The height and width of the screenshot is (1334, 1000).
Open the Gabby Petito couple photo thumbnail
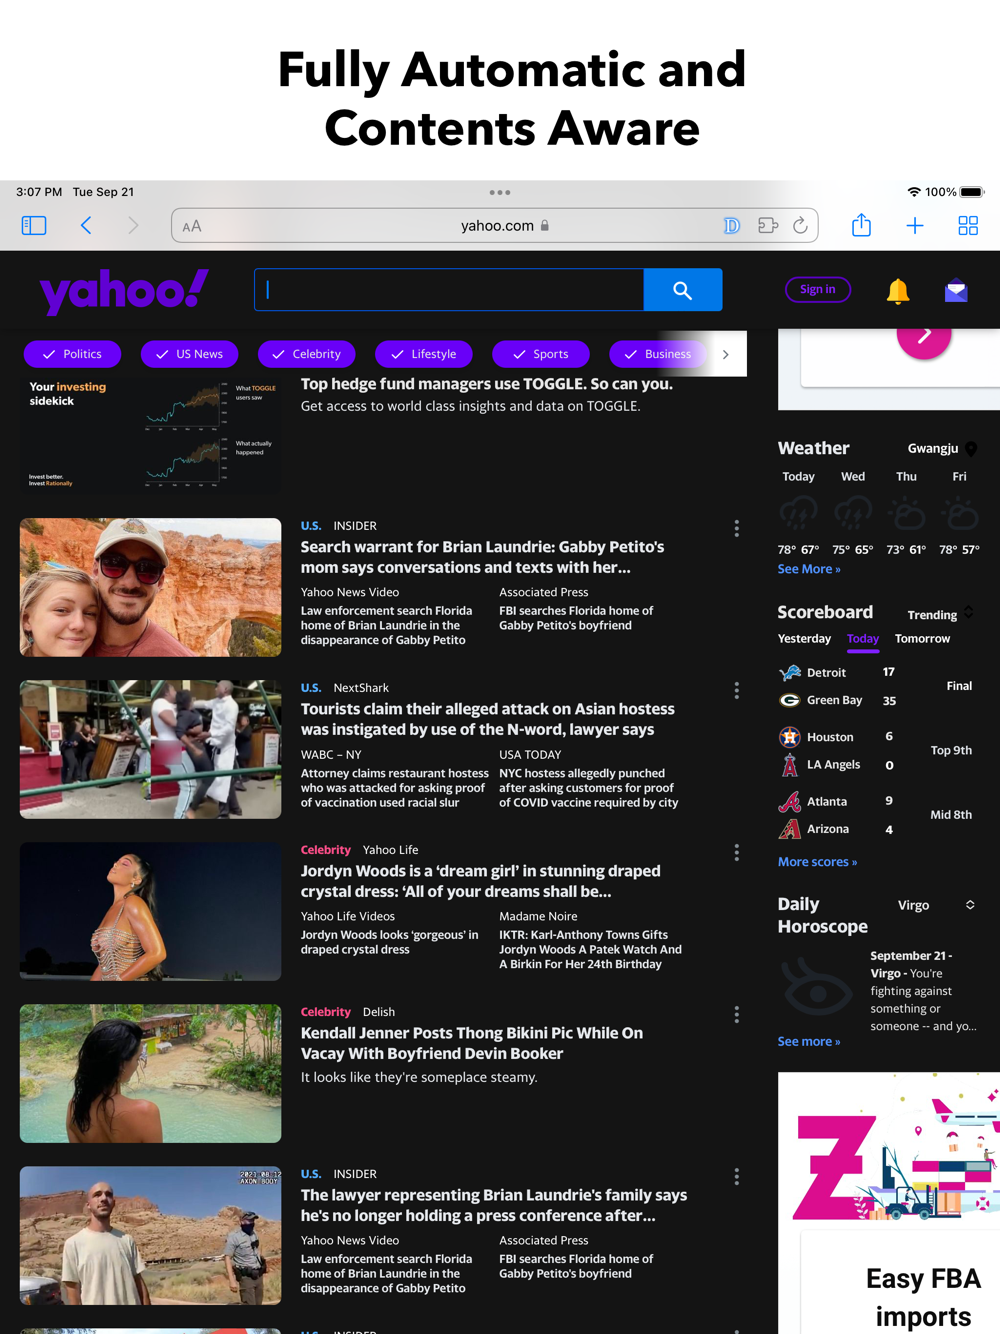pos(150,587)
